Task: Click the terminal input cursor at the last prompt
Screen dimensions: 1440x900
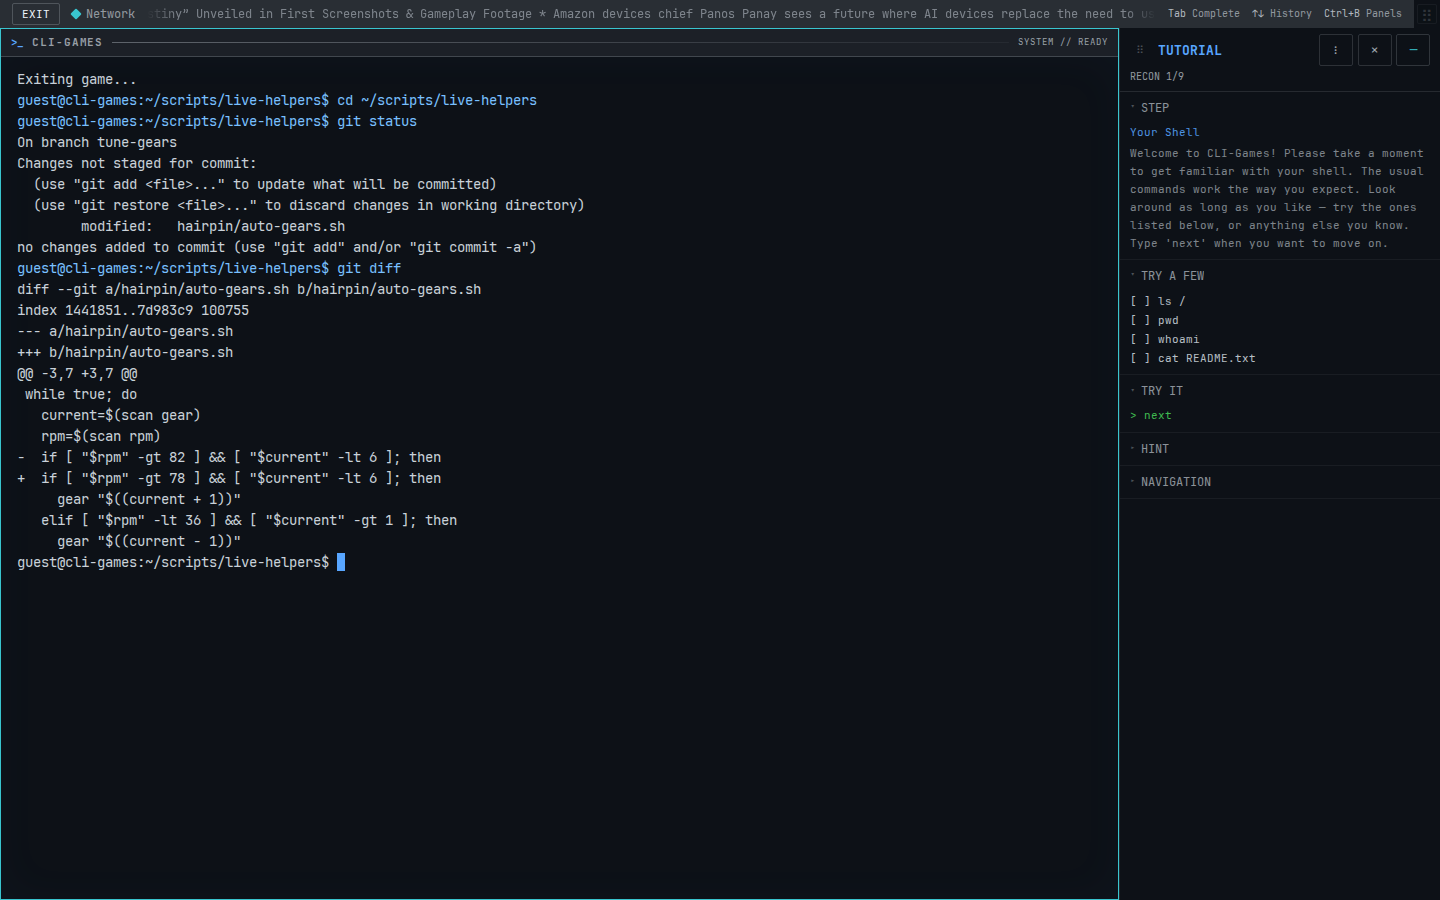Action: tap(341, 562)
